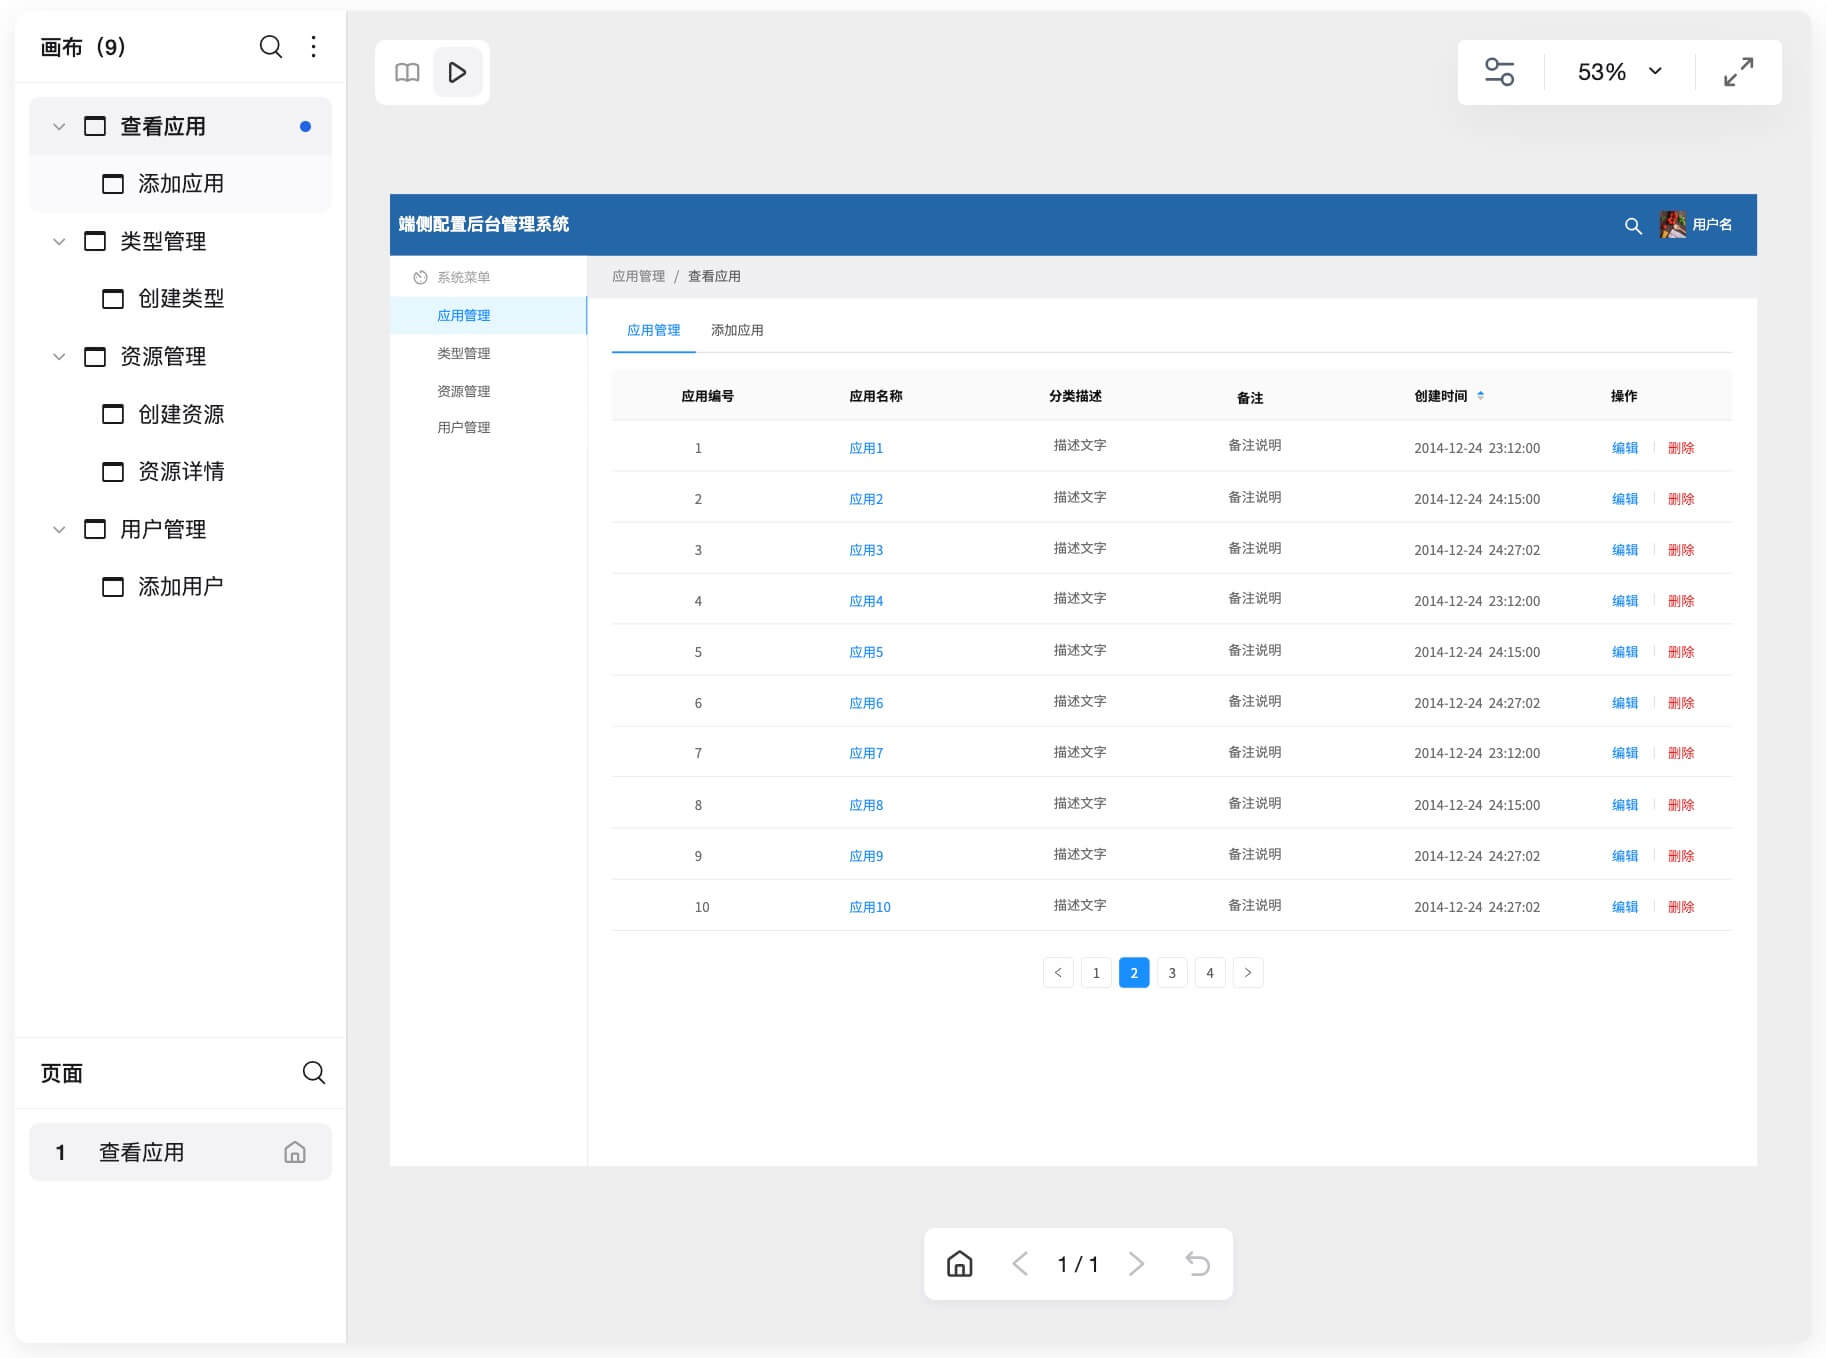Click the 应用5 link
The height and width of the screenshot is (1358, 1826).
coord(866,652)
